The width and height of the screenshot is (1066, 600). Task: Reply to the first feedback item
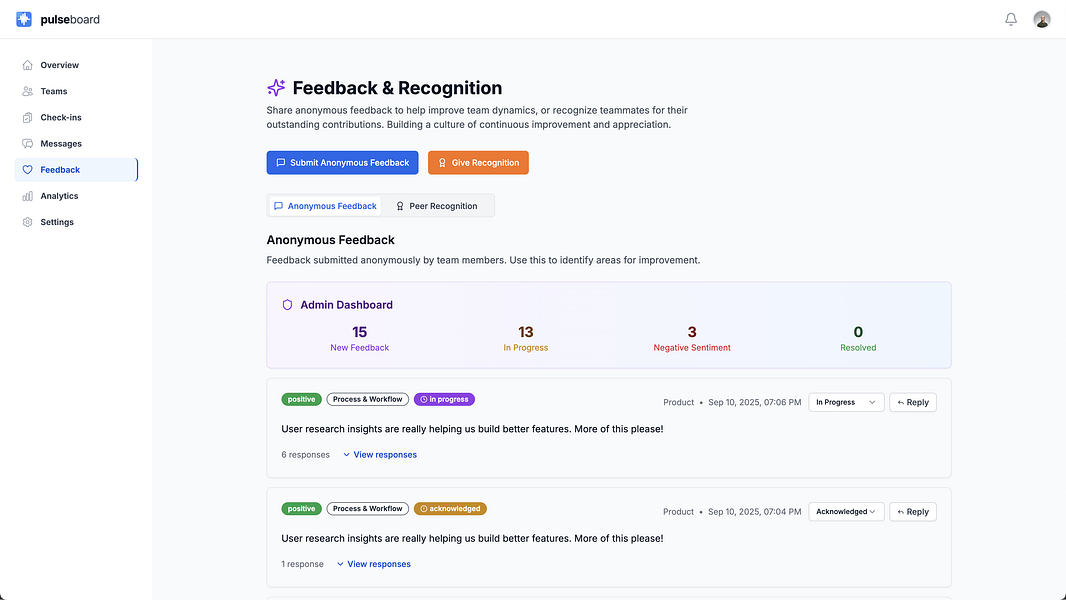tap(912, 402)
